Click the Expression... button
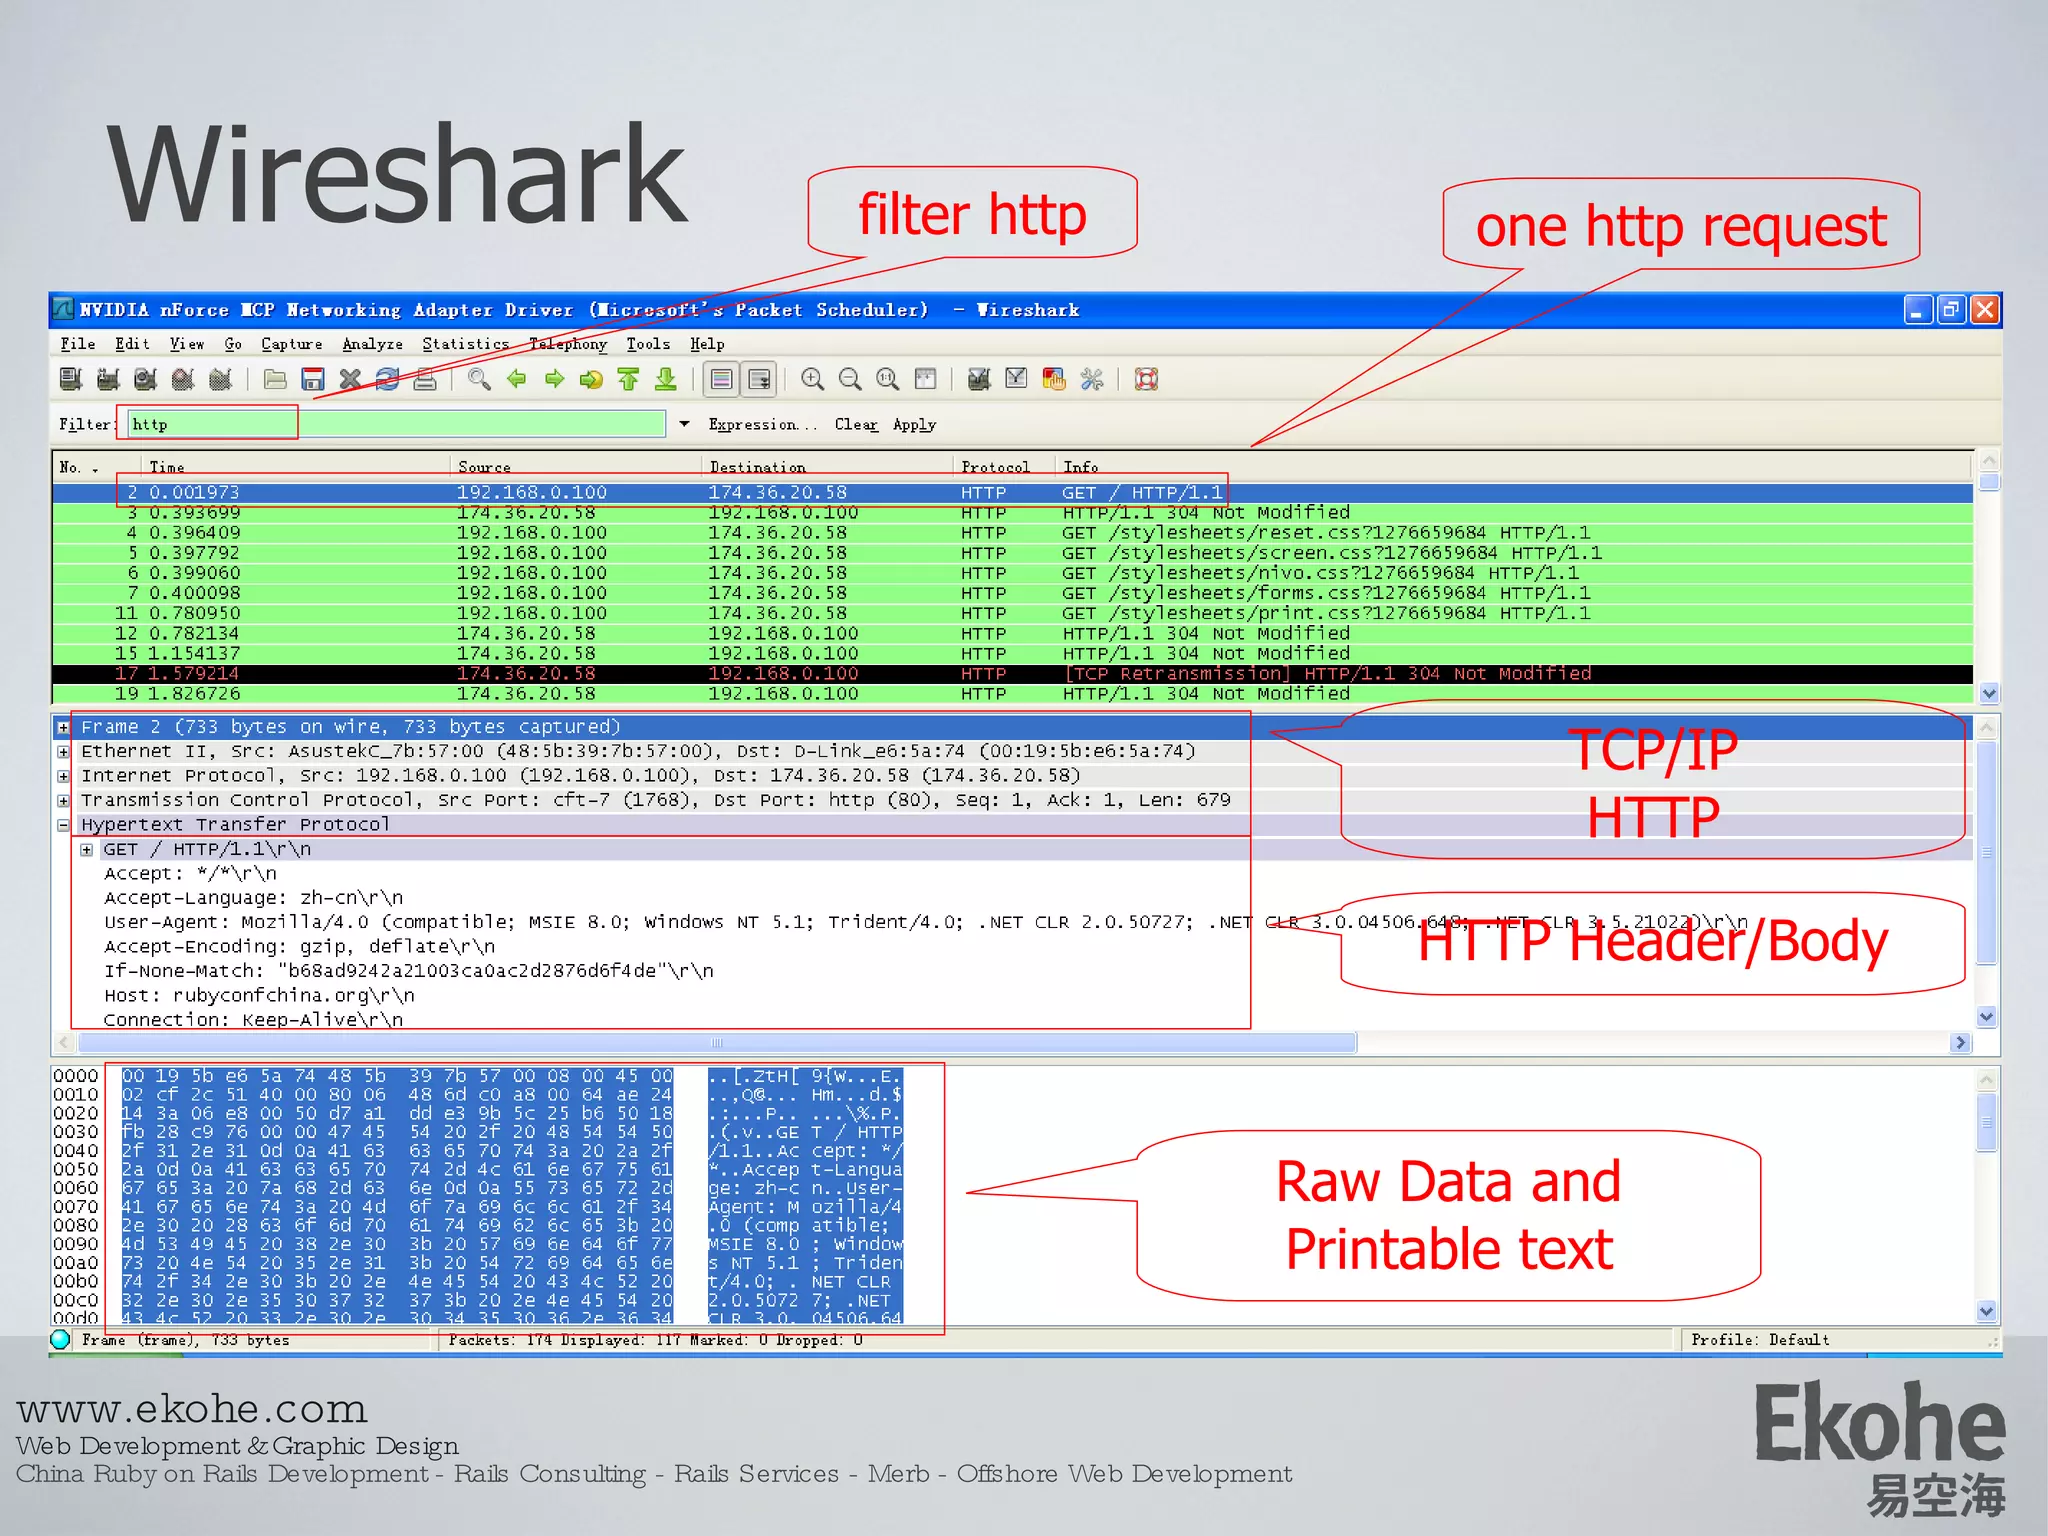Image resolution: width=2048 pixels, height=1536 pixels. point(763,424)
